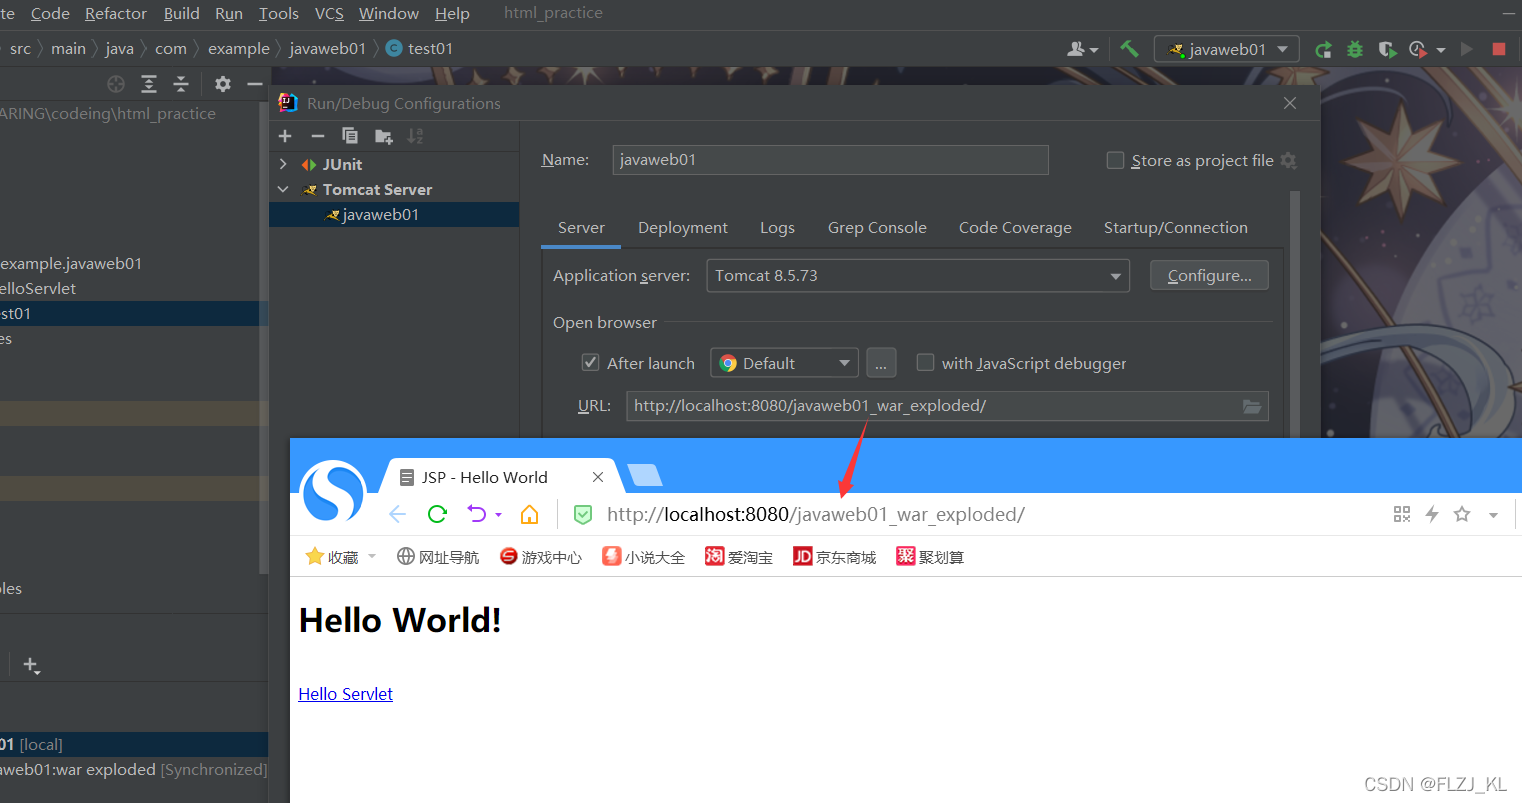Click the new folder icon in configurations toolbar
Image resolution: width=1522 pixels, height=803 pixels.
(x=383, y=136)
